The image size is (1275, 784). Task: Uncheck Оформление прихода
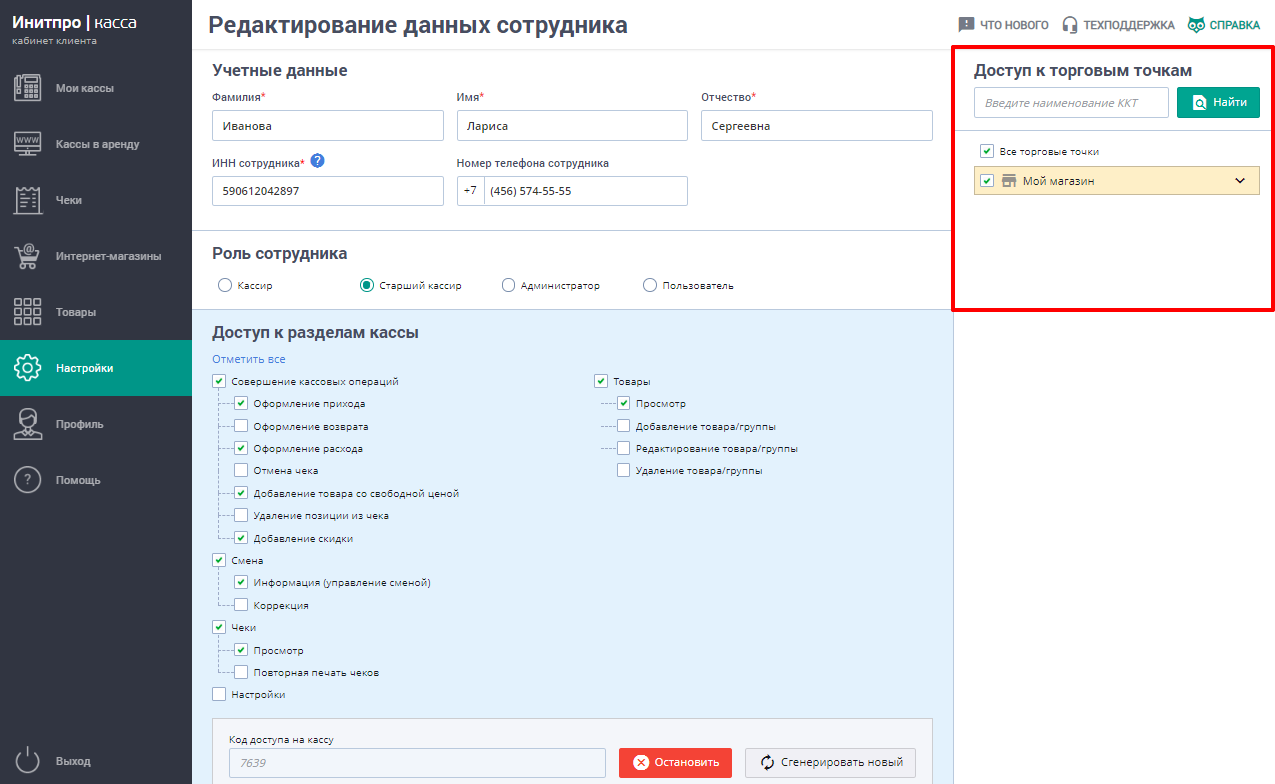point(241,404)
